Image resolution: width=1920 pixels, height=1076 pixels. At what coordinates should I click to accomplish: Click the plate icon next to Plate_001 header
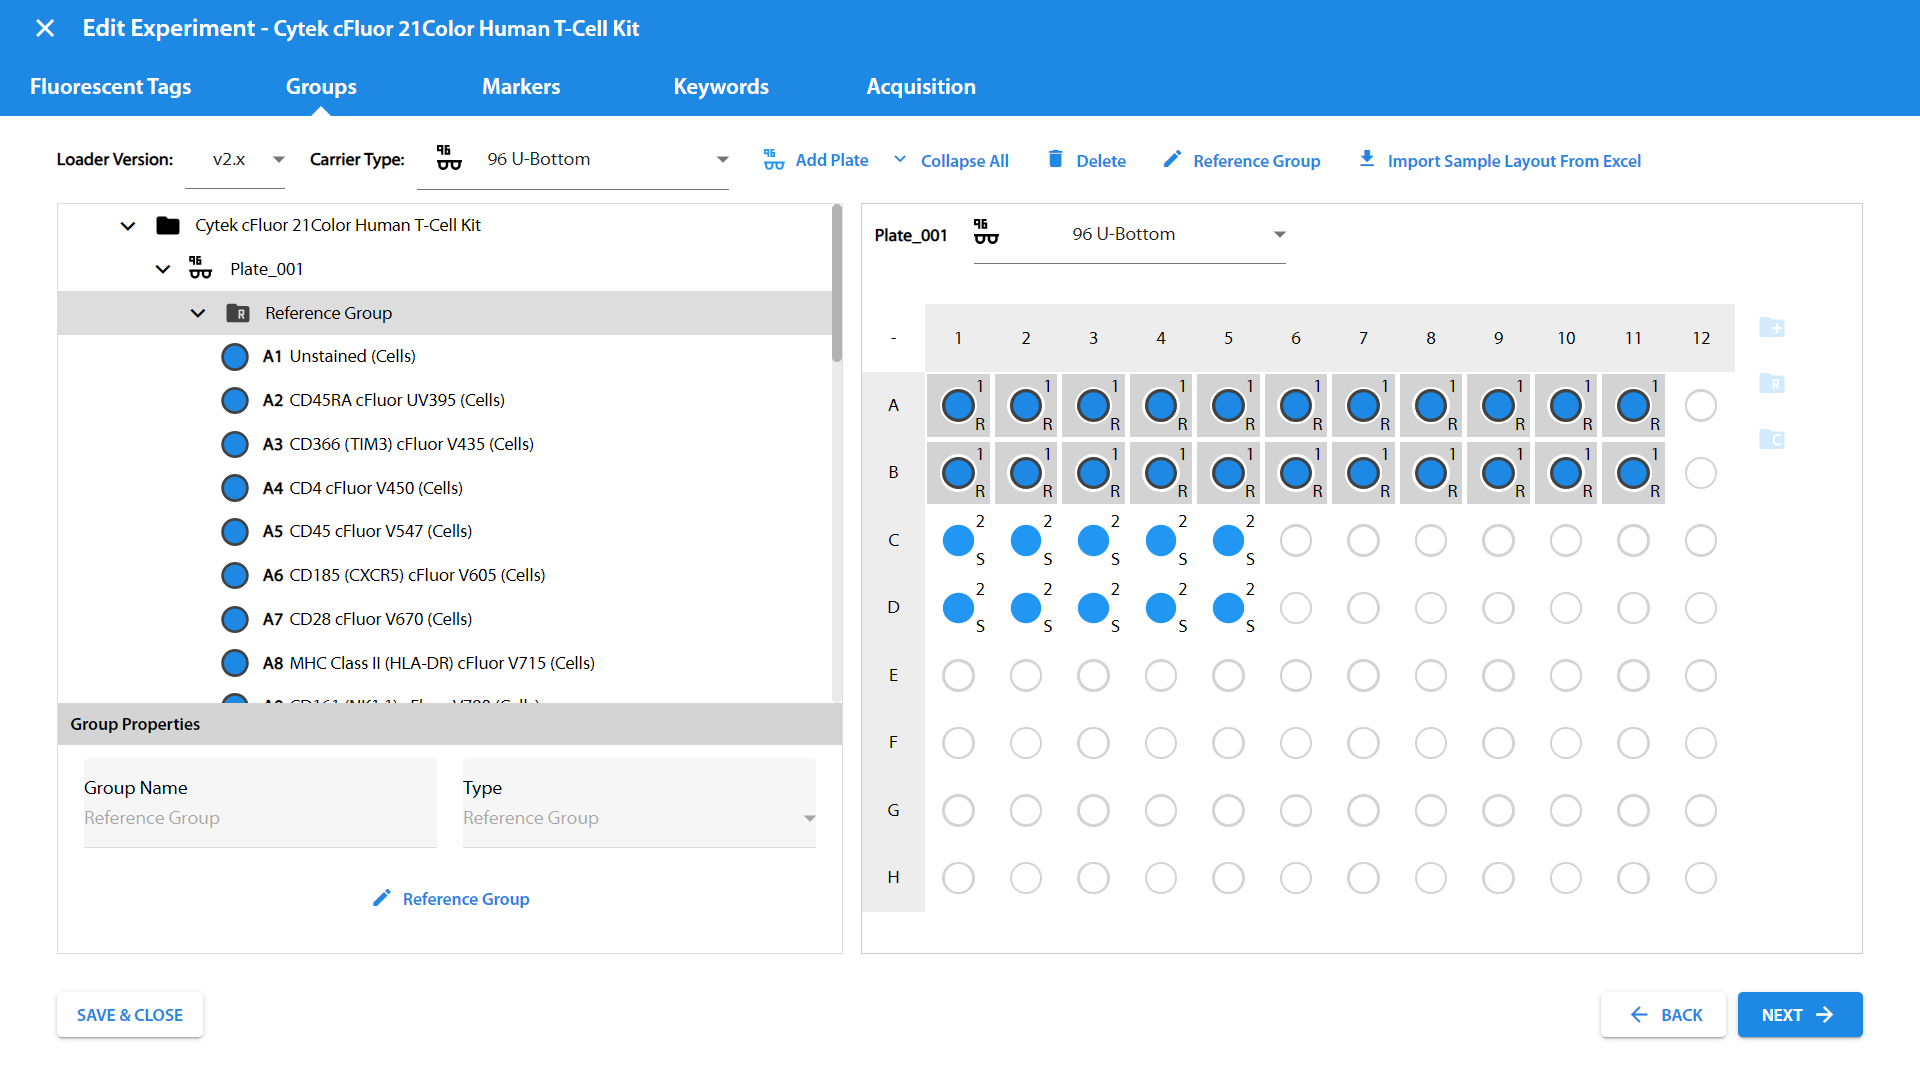(x=986, y=232)
